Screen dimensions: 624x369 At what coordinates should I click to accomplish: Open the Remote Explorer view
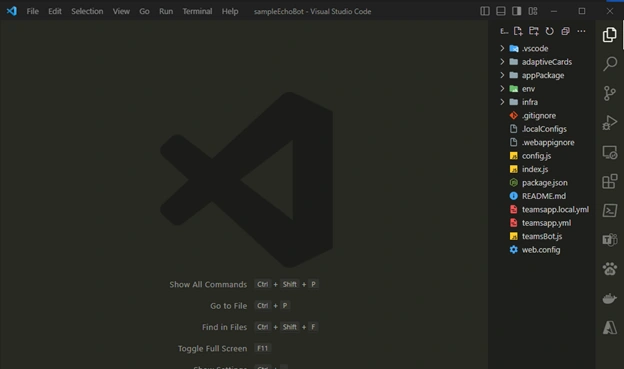click(x=610, y=152)
